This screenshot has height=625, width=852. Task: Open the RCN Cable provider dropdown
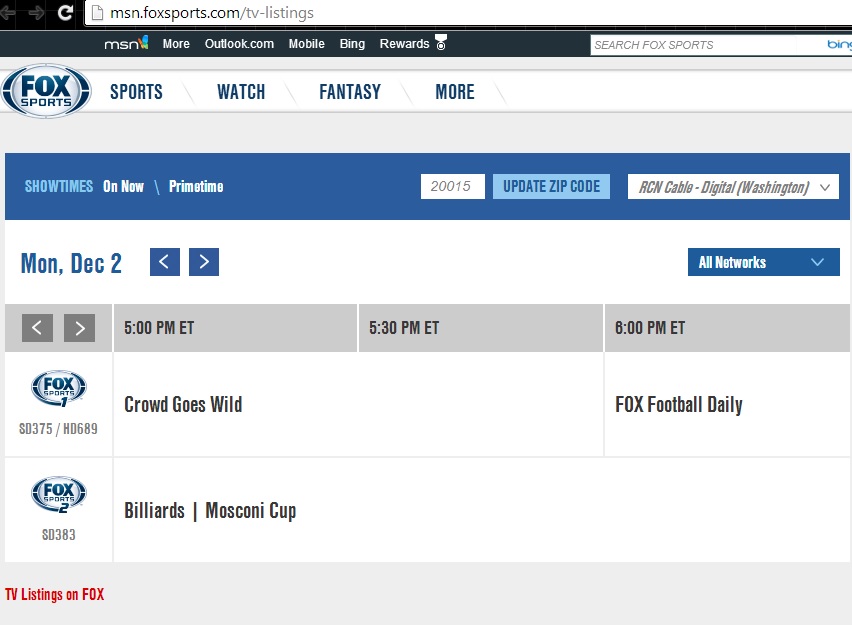coord(733,187)
